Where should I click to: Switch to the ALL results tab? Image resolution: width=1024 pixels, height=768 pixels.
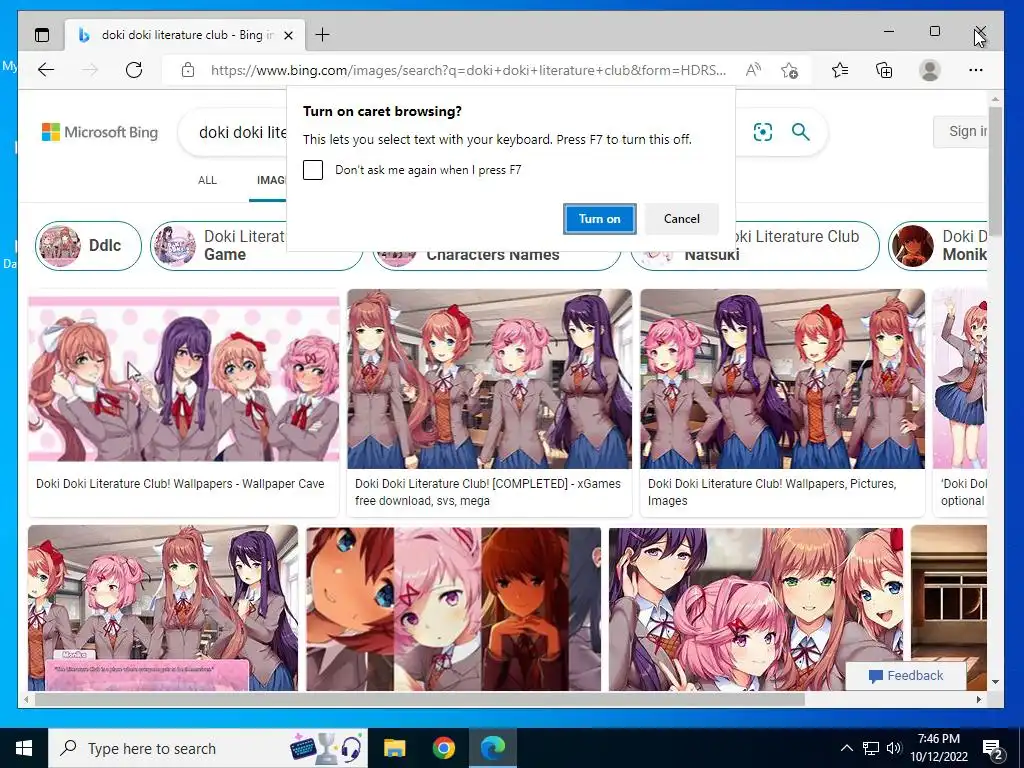pos(207,180)
